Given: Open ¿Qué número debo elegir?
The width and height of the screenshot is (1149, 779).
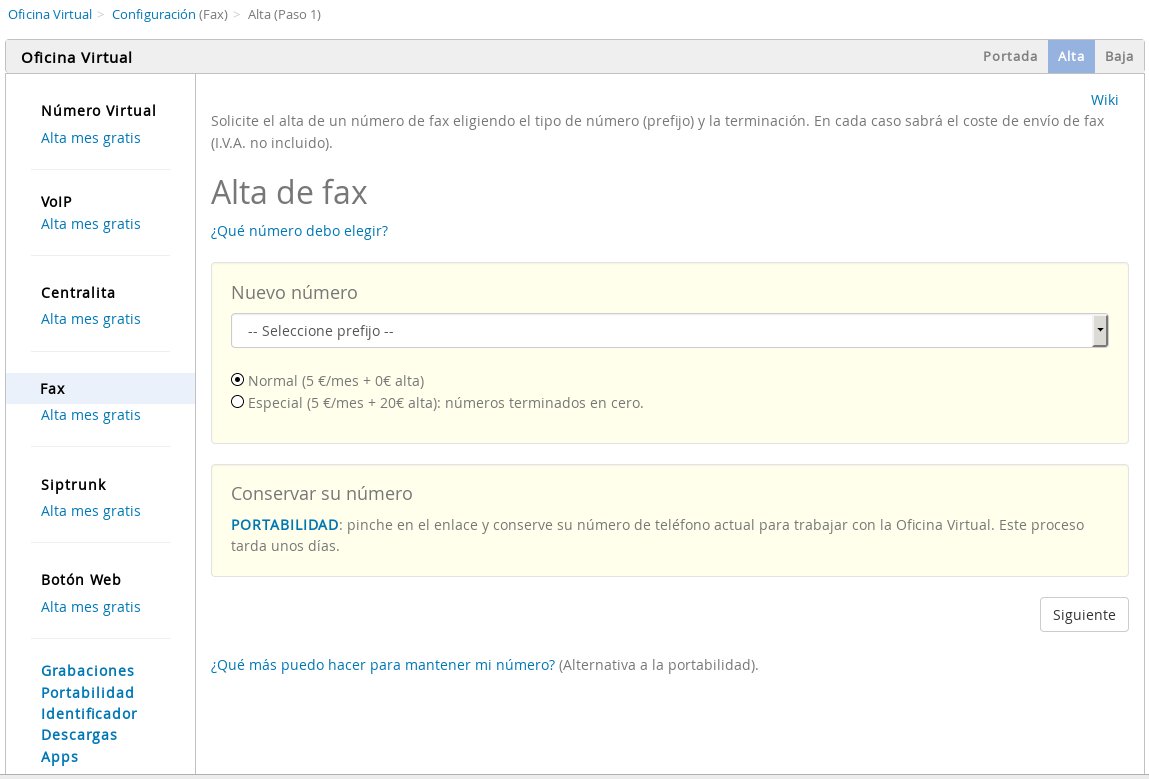Looking at the screenshot, I should click(299, 230).
